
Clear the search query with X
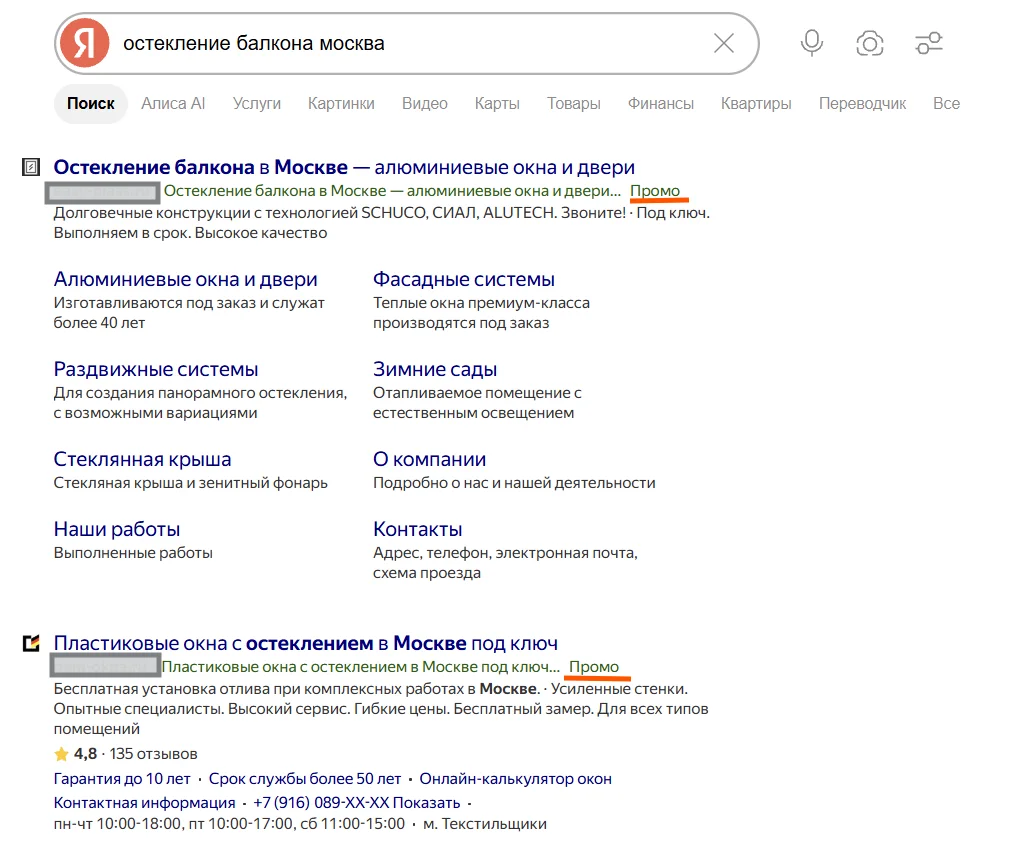pyautogui.click(x=724, y=43)
